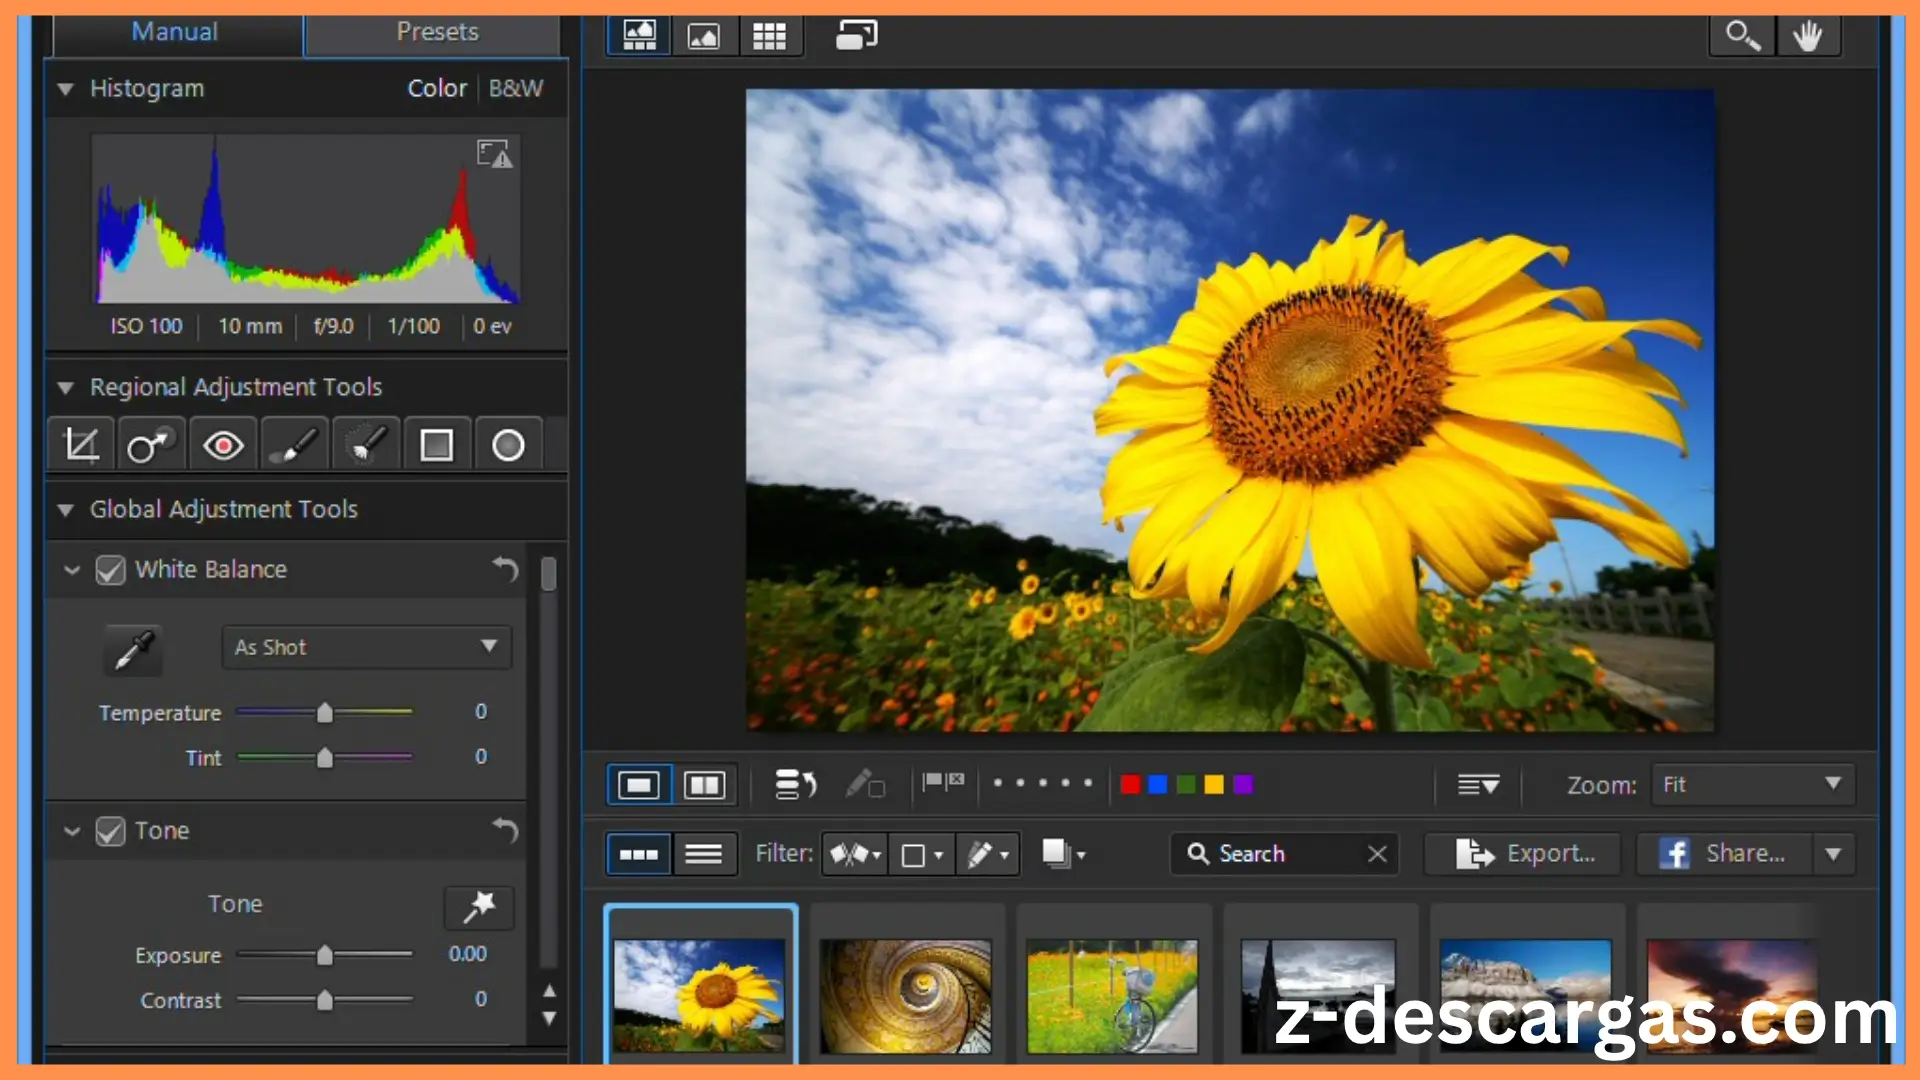Open the secondary display mirror icon
Image resolution: width=1920 pixels, height=1080 pixels.
point(856,36)
